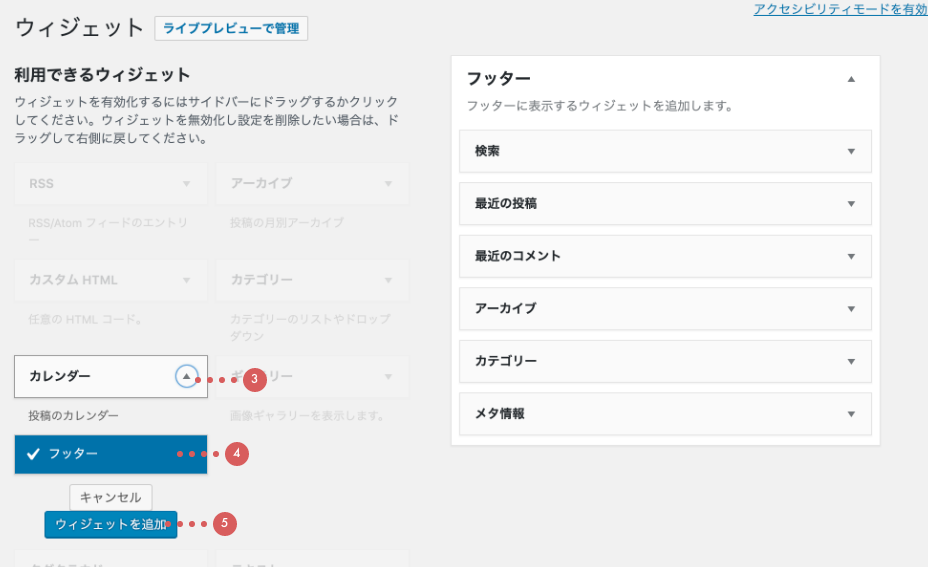
Task: Expand the 最近のコメント widget
Action: [851, 256]
